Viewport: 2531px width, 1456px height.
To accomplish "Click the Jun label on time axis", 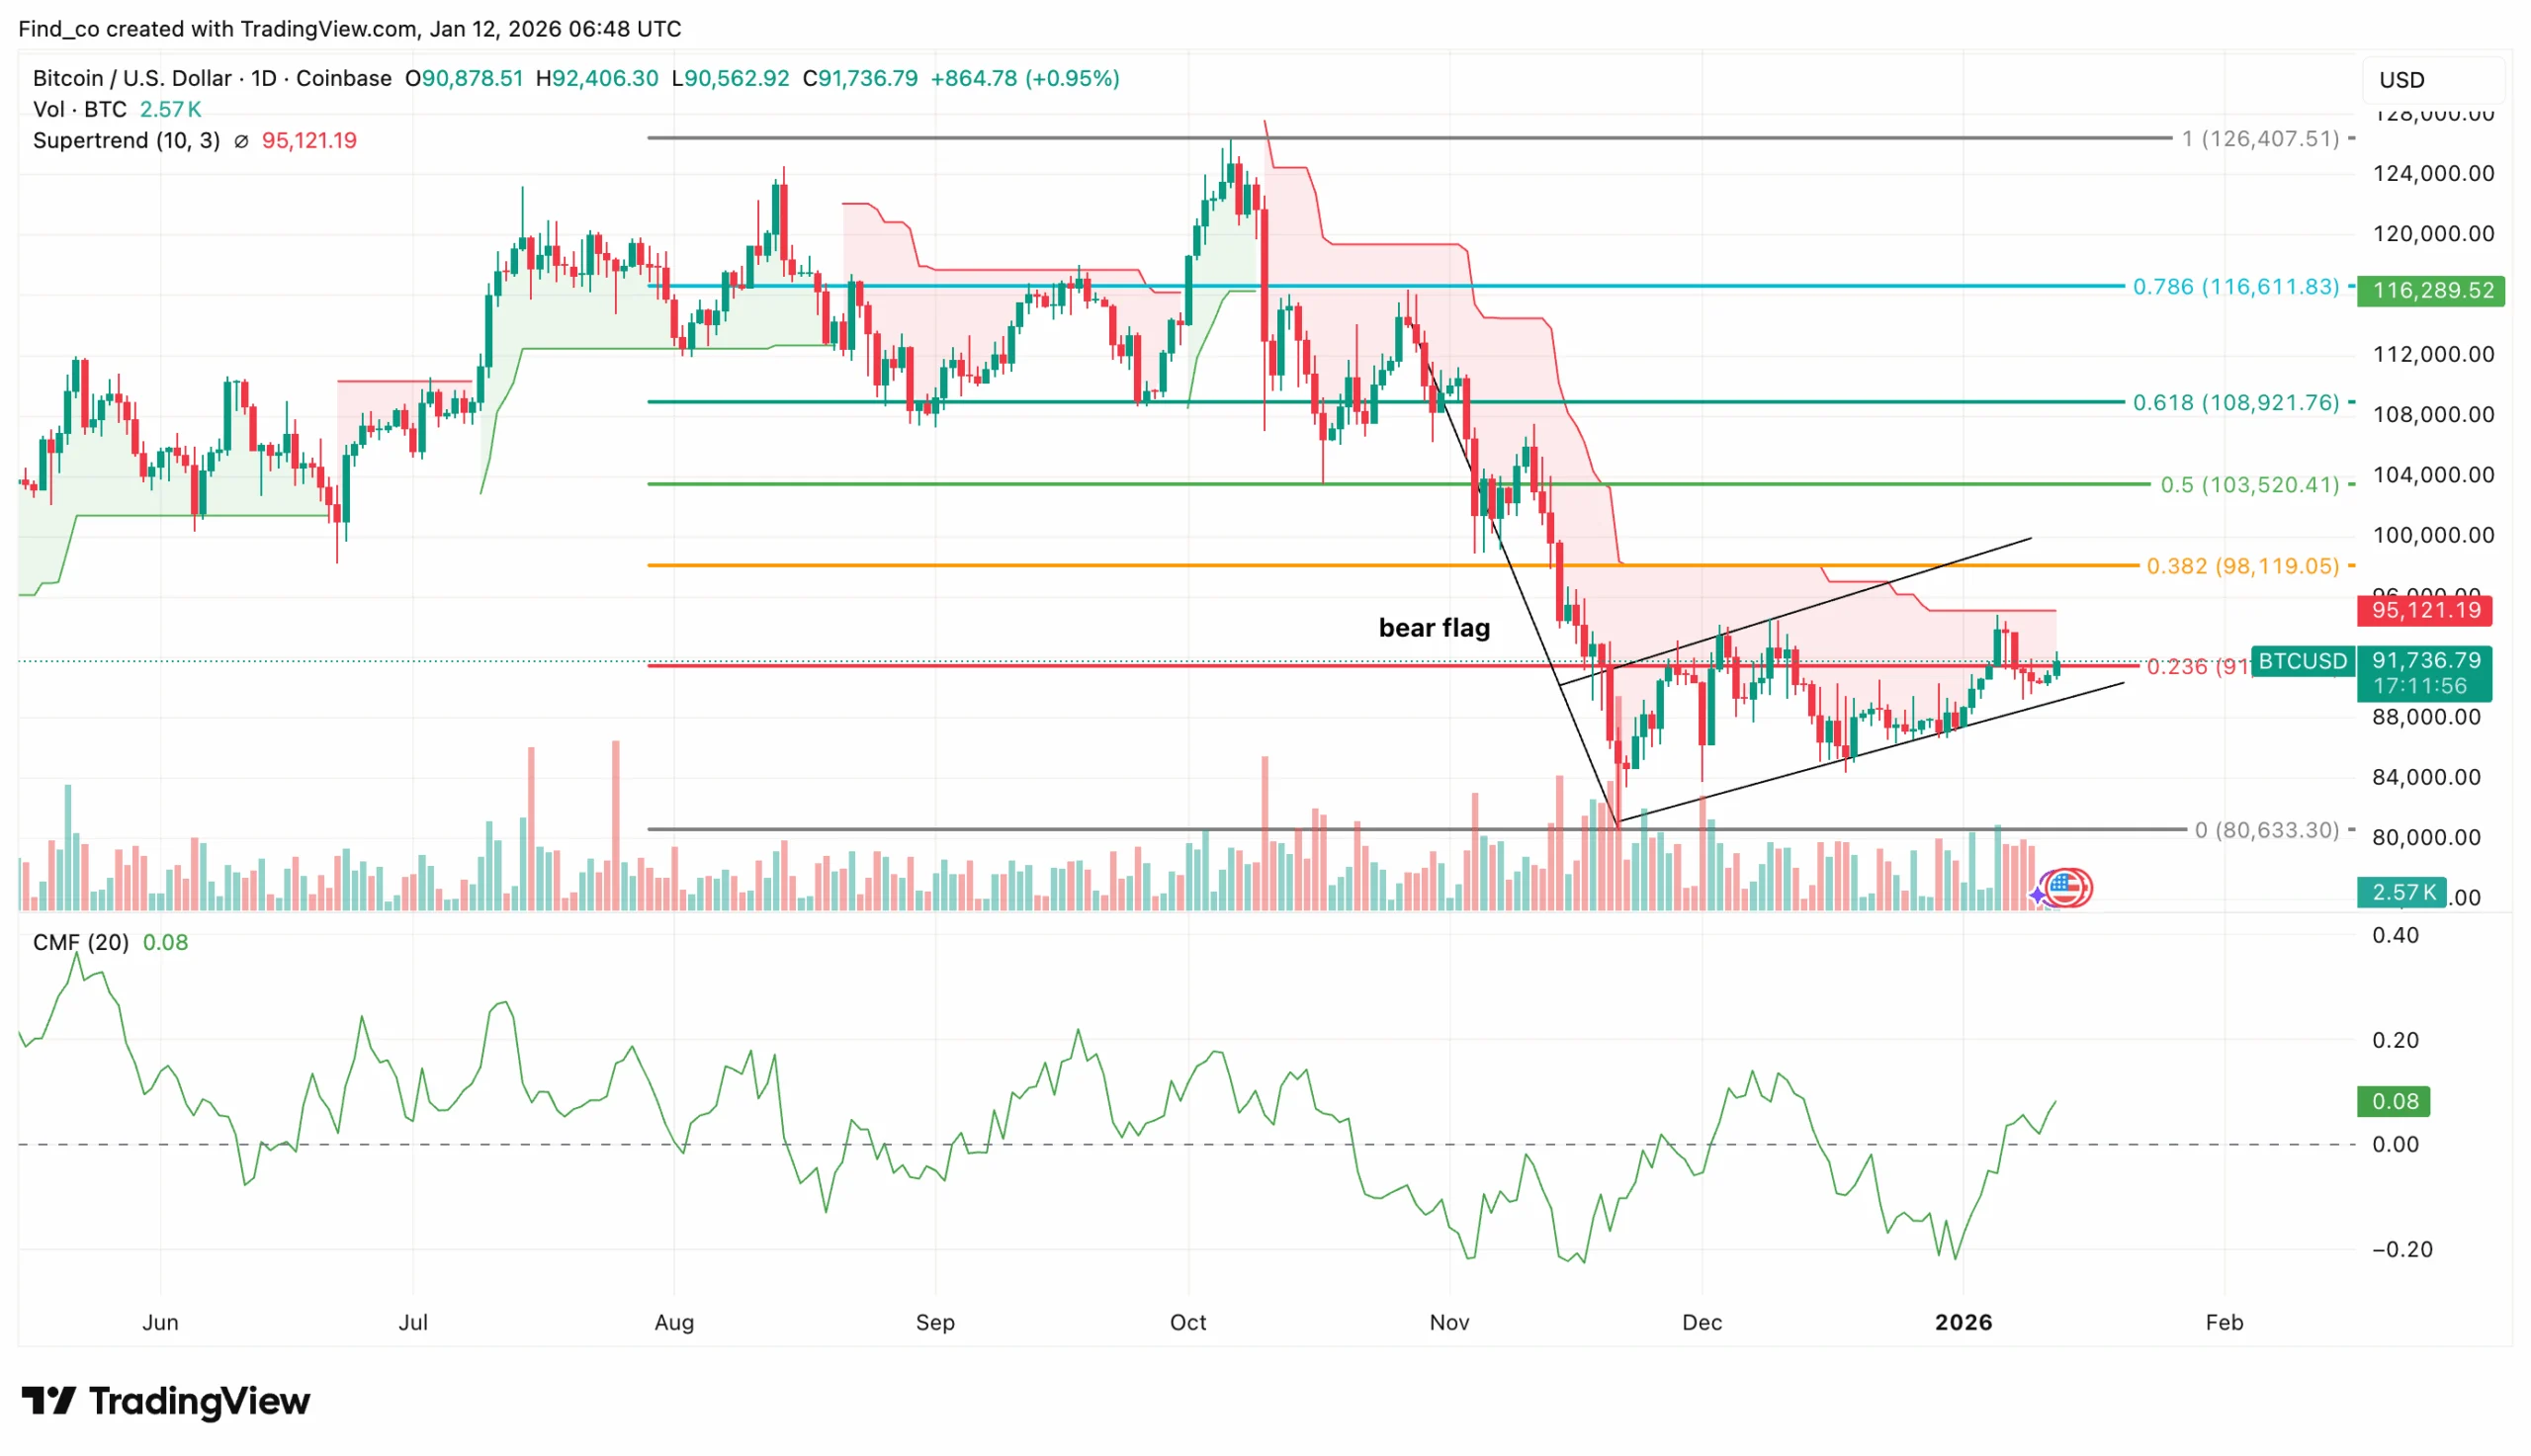I will tap(160, 1322).
